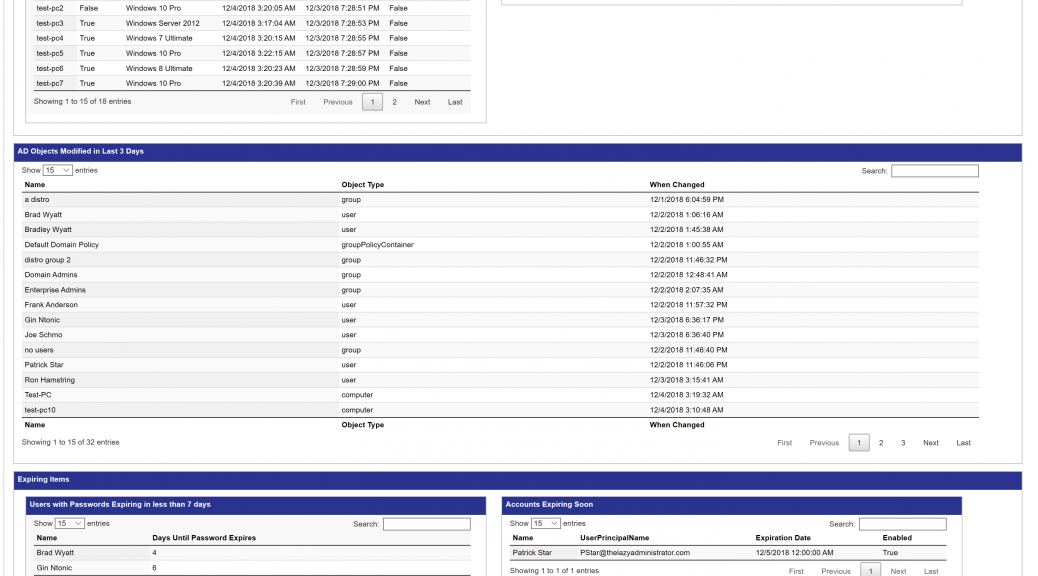Click First in AD Objects Modified pagination
Screen dimensions: 1038x576
pyautogui.click(x=784, y=443)
